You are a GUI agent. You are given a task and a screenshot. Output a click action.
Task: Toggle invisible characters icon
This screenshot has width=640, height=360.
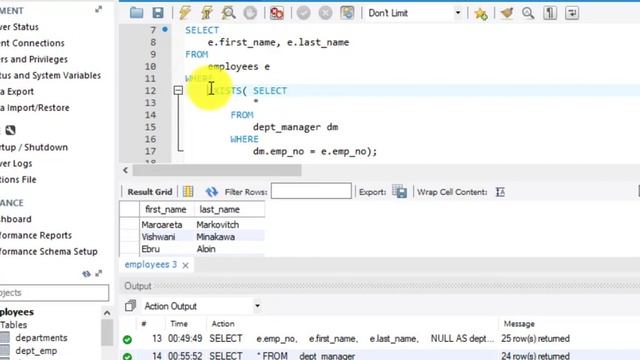pyautogui.click(x=550, y=13)
